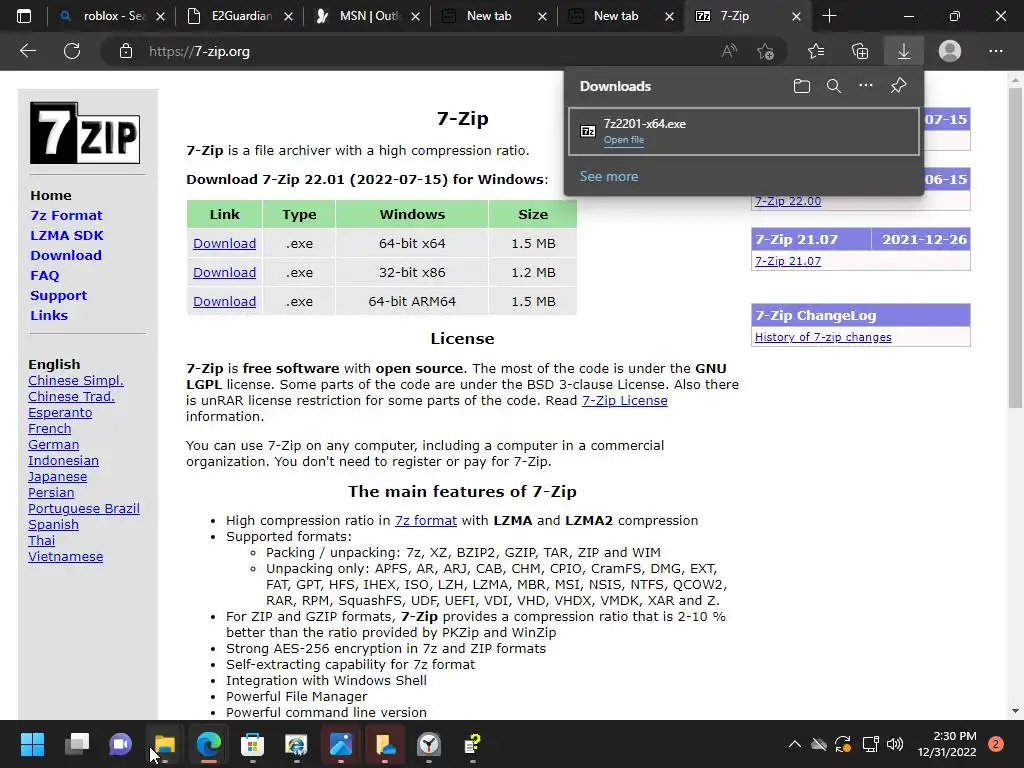Open Microsoft Store from taskbar
This screenshot has width=1024, height=768.
tap(252, 744)
